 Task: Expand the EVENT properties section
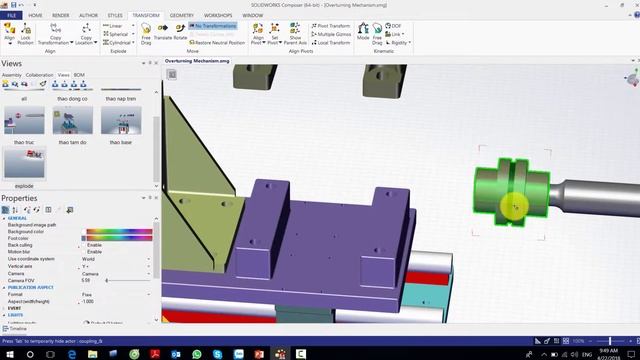[4, 308]
